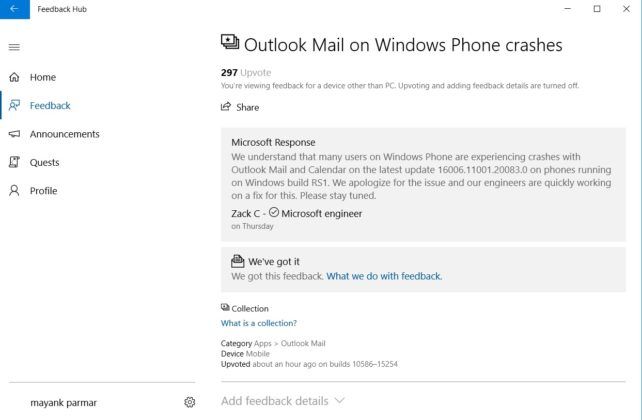Expand Add feedback details section
The image size is (642, 420).
coord(283,401)
